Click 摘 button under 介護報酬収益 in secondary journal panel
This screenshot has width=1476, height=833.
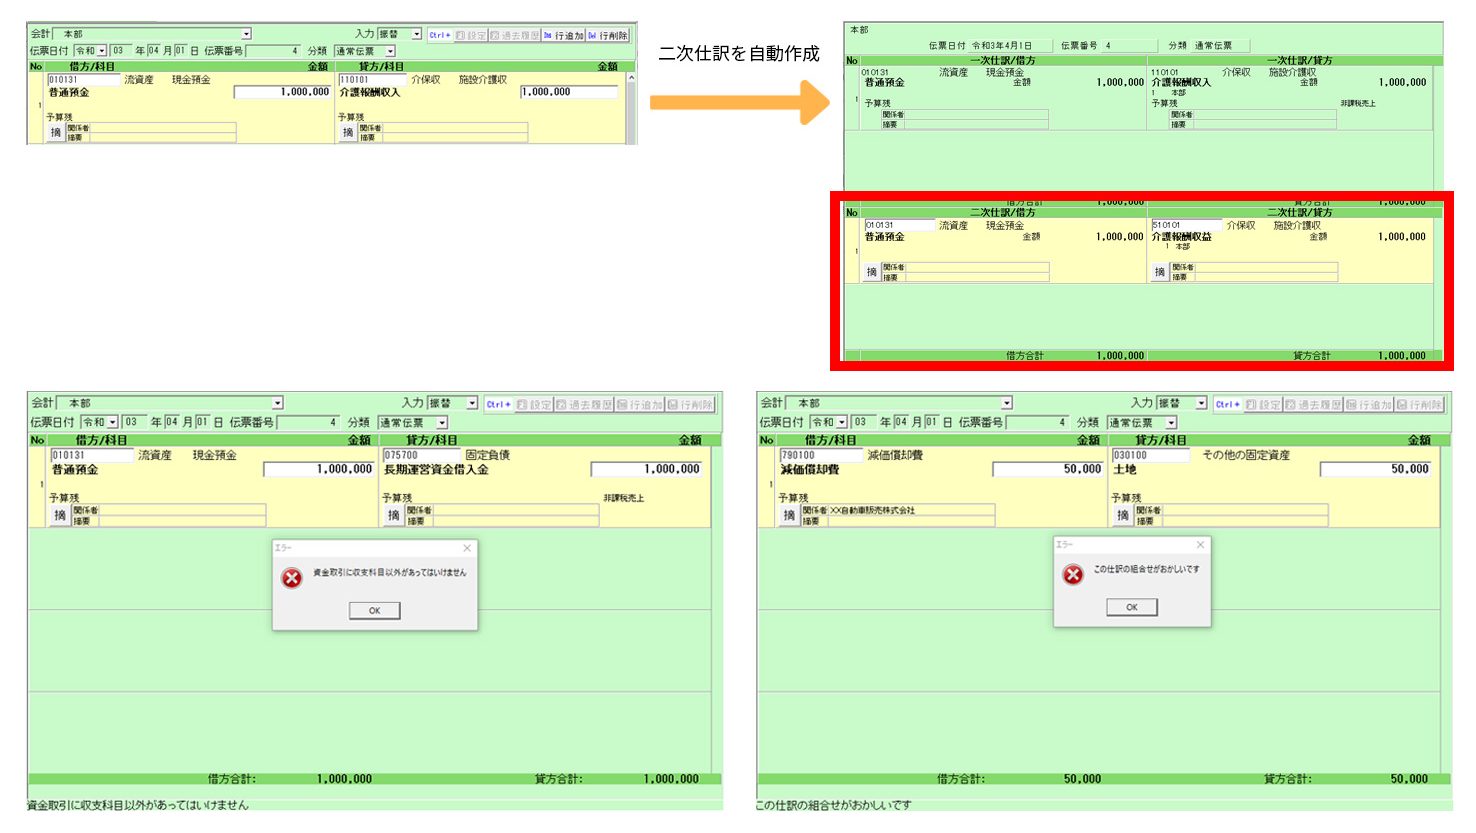[1160, 272]
